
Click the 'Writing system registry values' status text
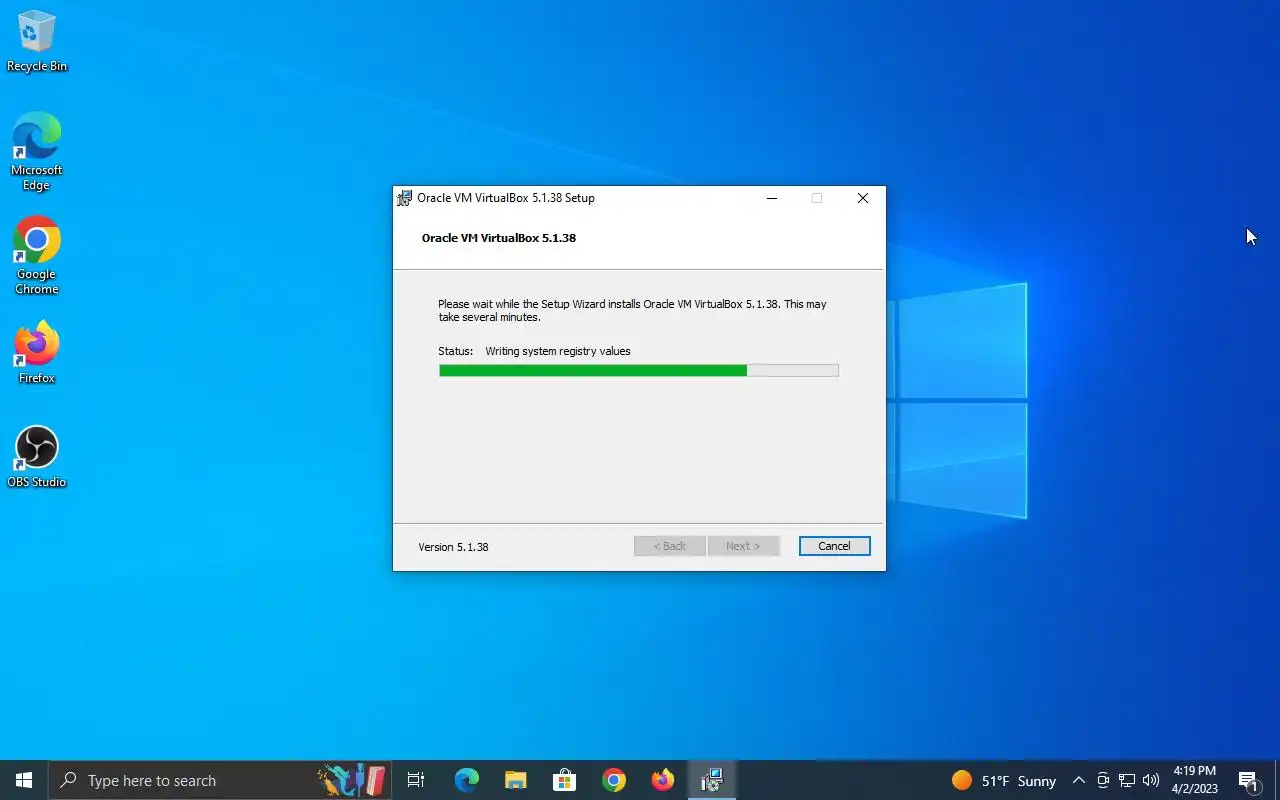(x=558, y=351)
